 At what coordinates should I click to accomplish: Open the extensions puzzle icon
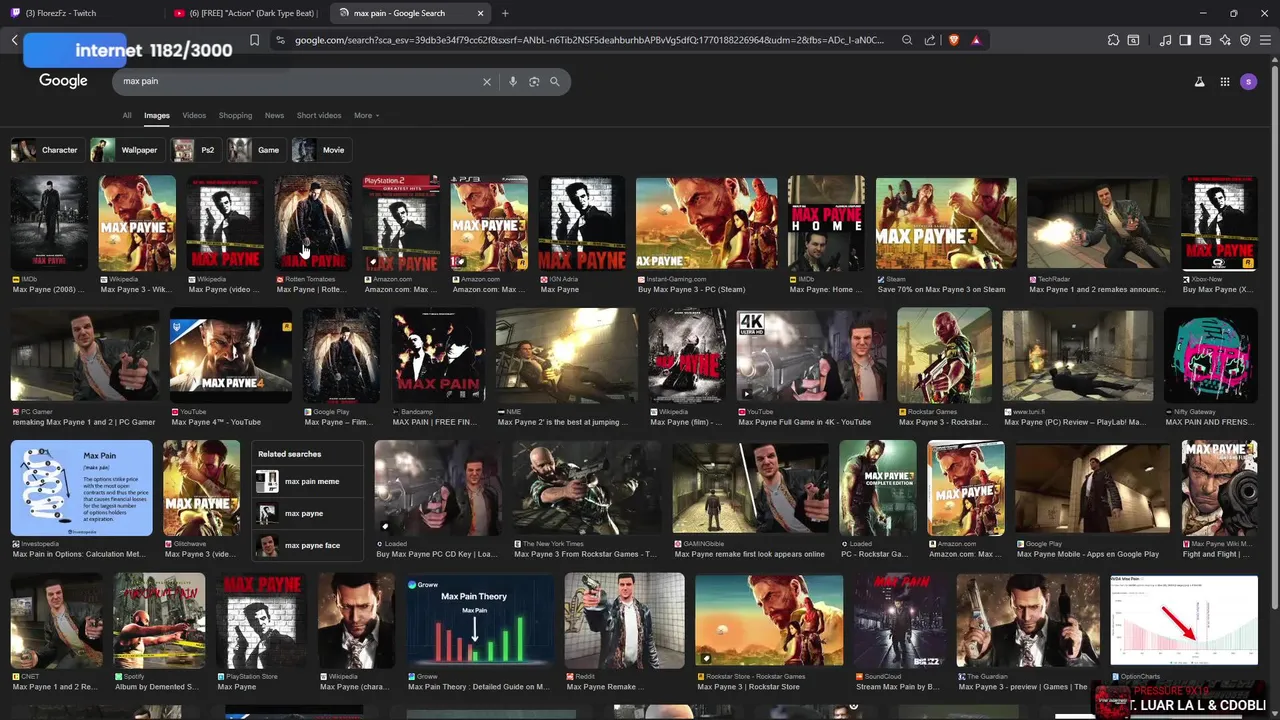[1113, 40]
